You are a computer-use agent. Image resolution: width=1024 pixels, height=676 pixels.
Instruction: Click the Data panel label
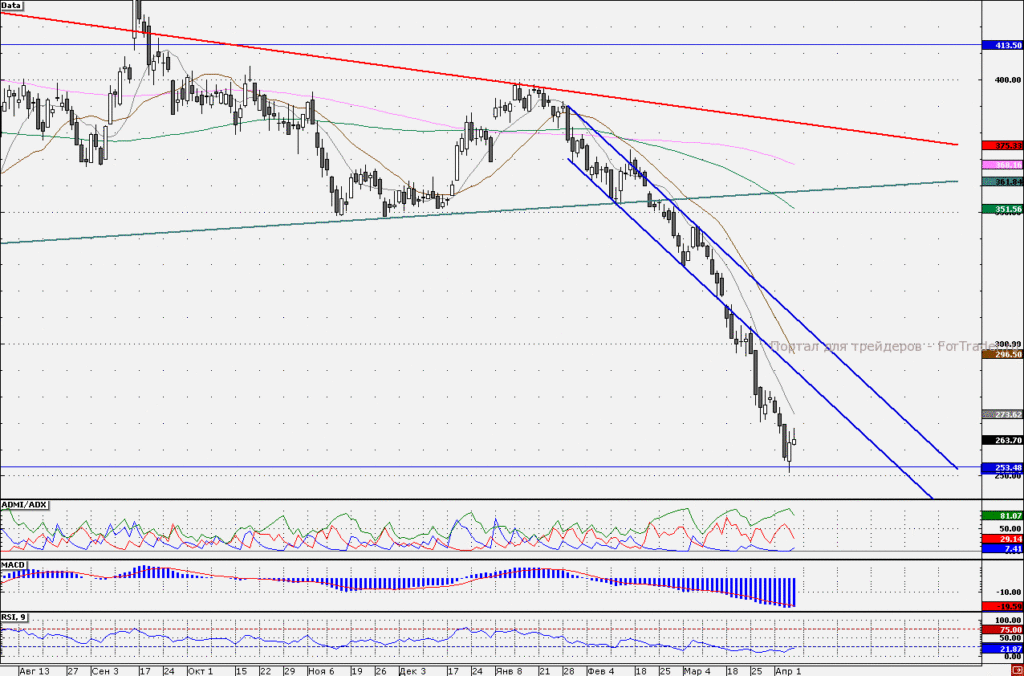[12, 5]
